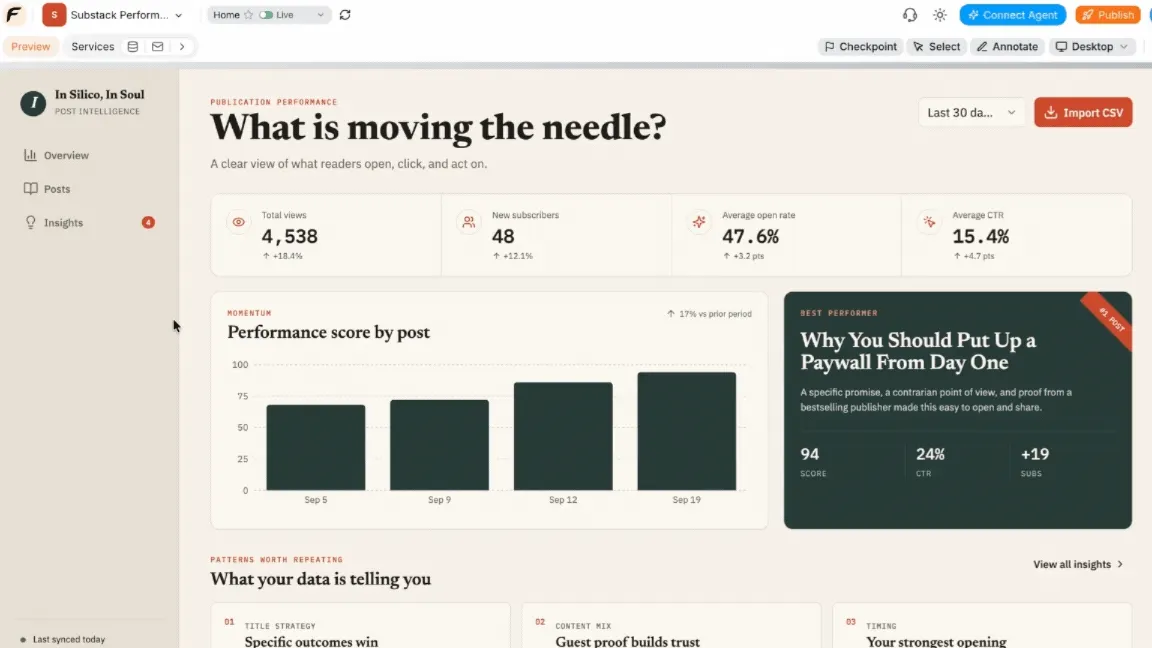Open the database icon tab
Image resolution: width=1152 pixels, height=648 pixels.
133,46
